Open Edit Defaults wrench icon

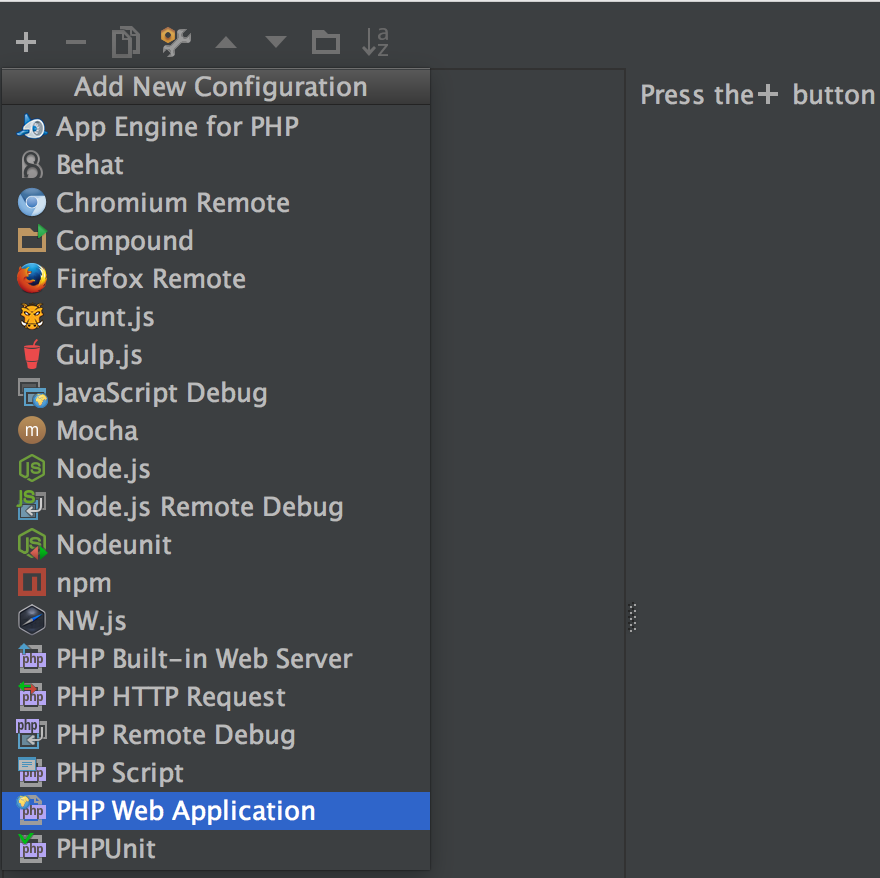coord(176,42)
